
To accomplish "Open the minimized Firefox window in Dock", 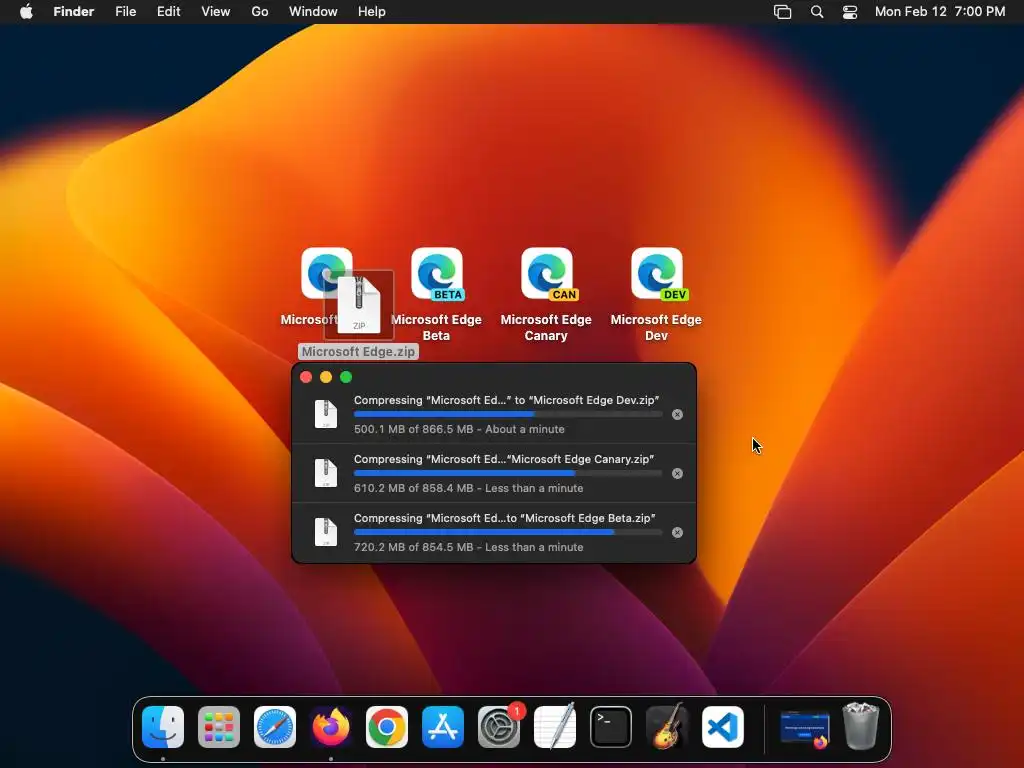I will pos(805,728).
